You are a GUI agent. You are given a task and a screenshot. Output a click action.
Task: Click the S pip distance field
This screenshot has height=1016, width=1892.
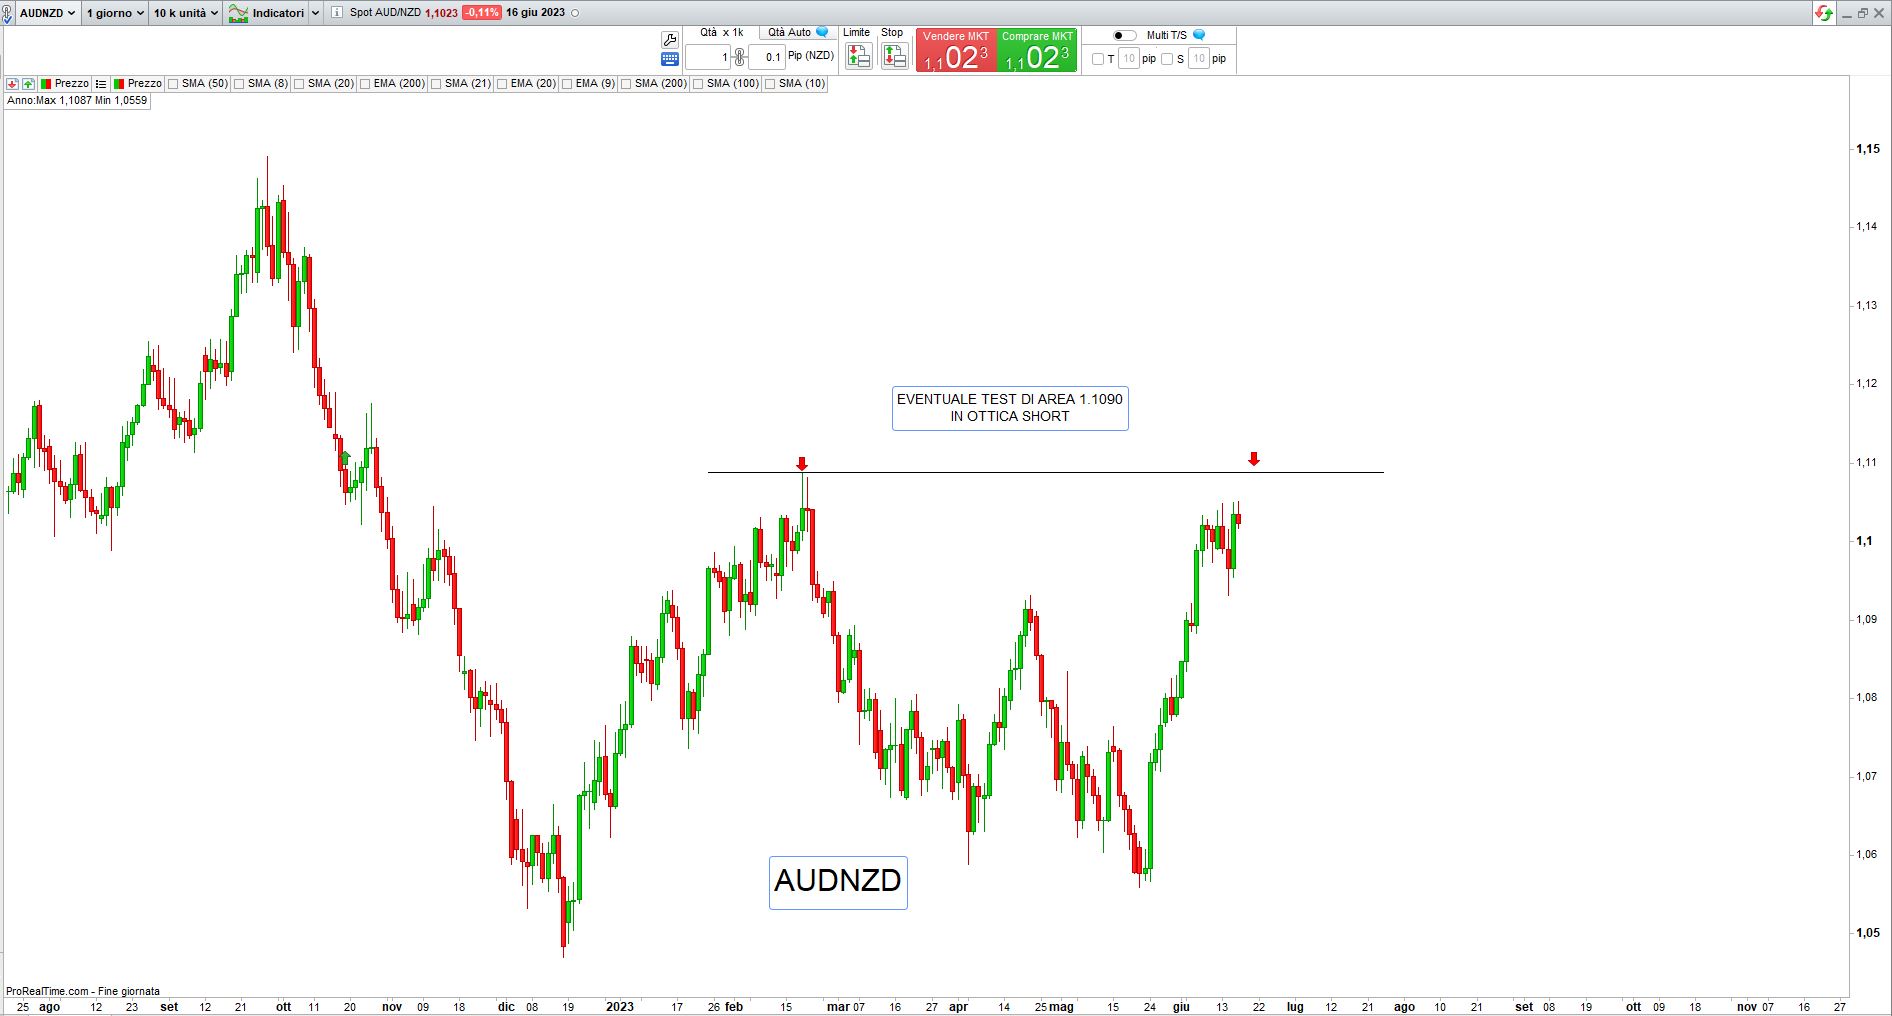(x=1199, y=59)
